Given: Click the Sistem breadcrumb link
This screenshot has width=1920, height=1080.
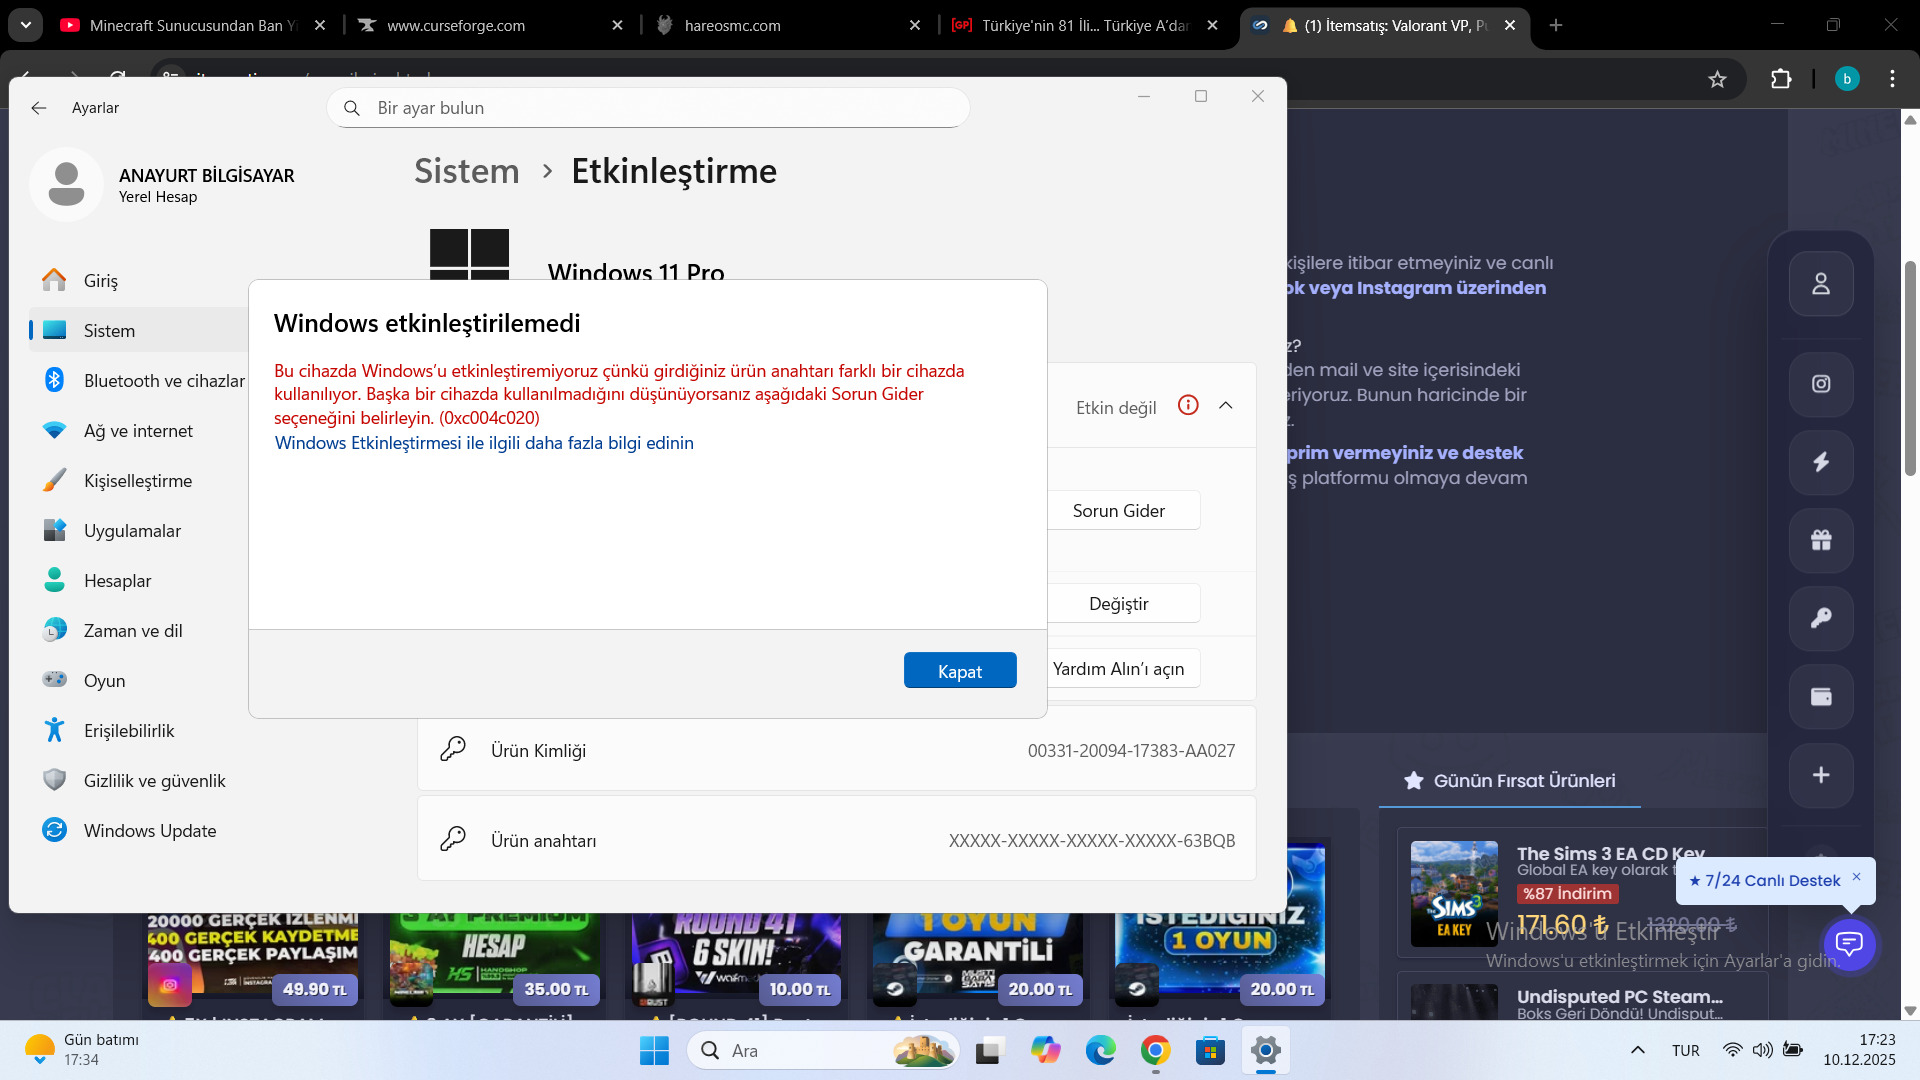Looking at the screenshot, I should click(467, 171).
